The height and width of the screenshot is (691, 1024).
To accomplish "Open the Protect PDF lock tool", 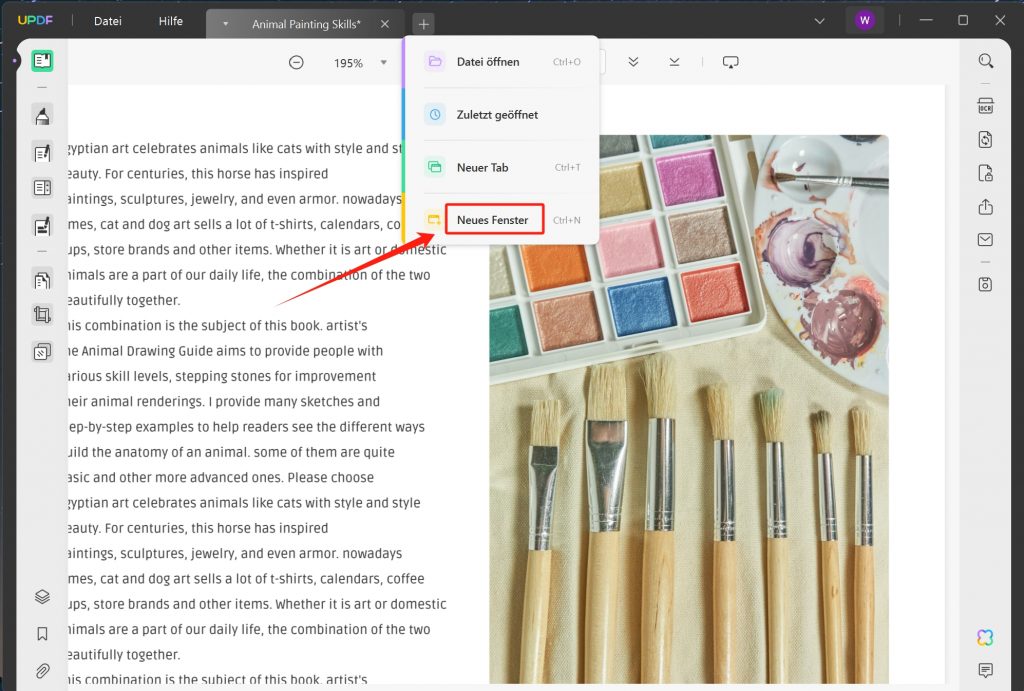I will coord(985,173).
